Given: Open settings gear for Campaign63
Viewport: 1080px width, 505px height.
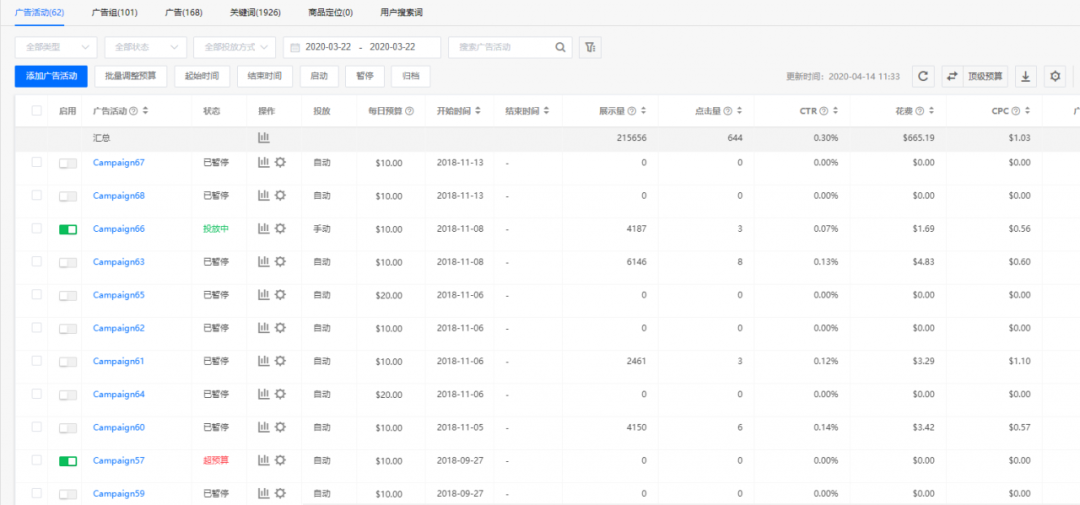Looking at the screenshot, I should 280,261.
